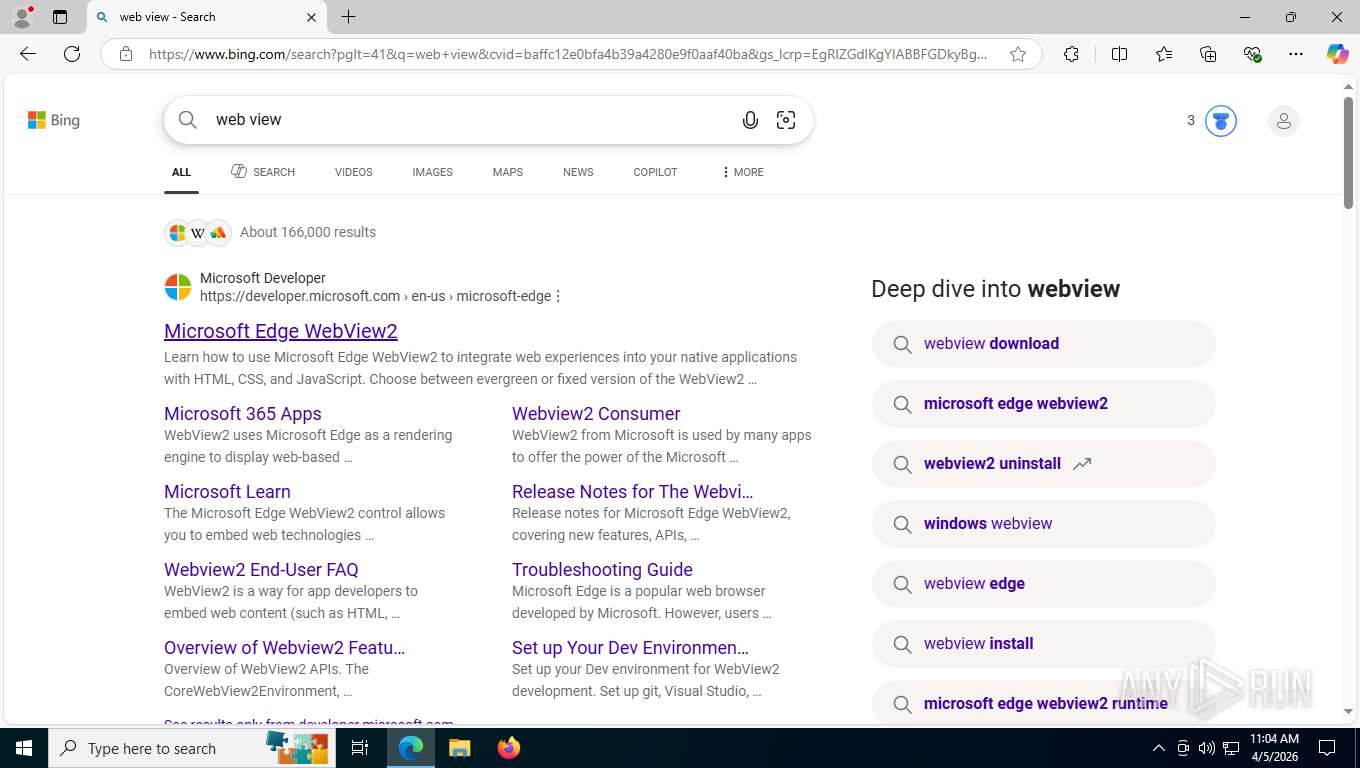Open Microsoft Edge WebView2 result
The image size is (1360, 768).
point(281,331)
